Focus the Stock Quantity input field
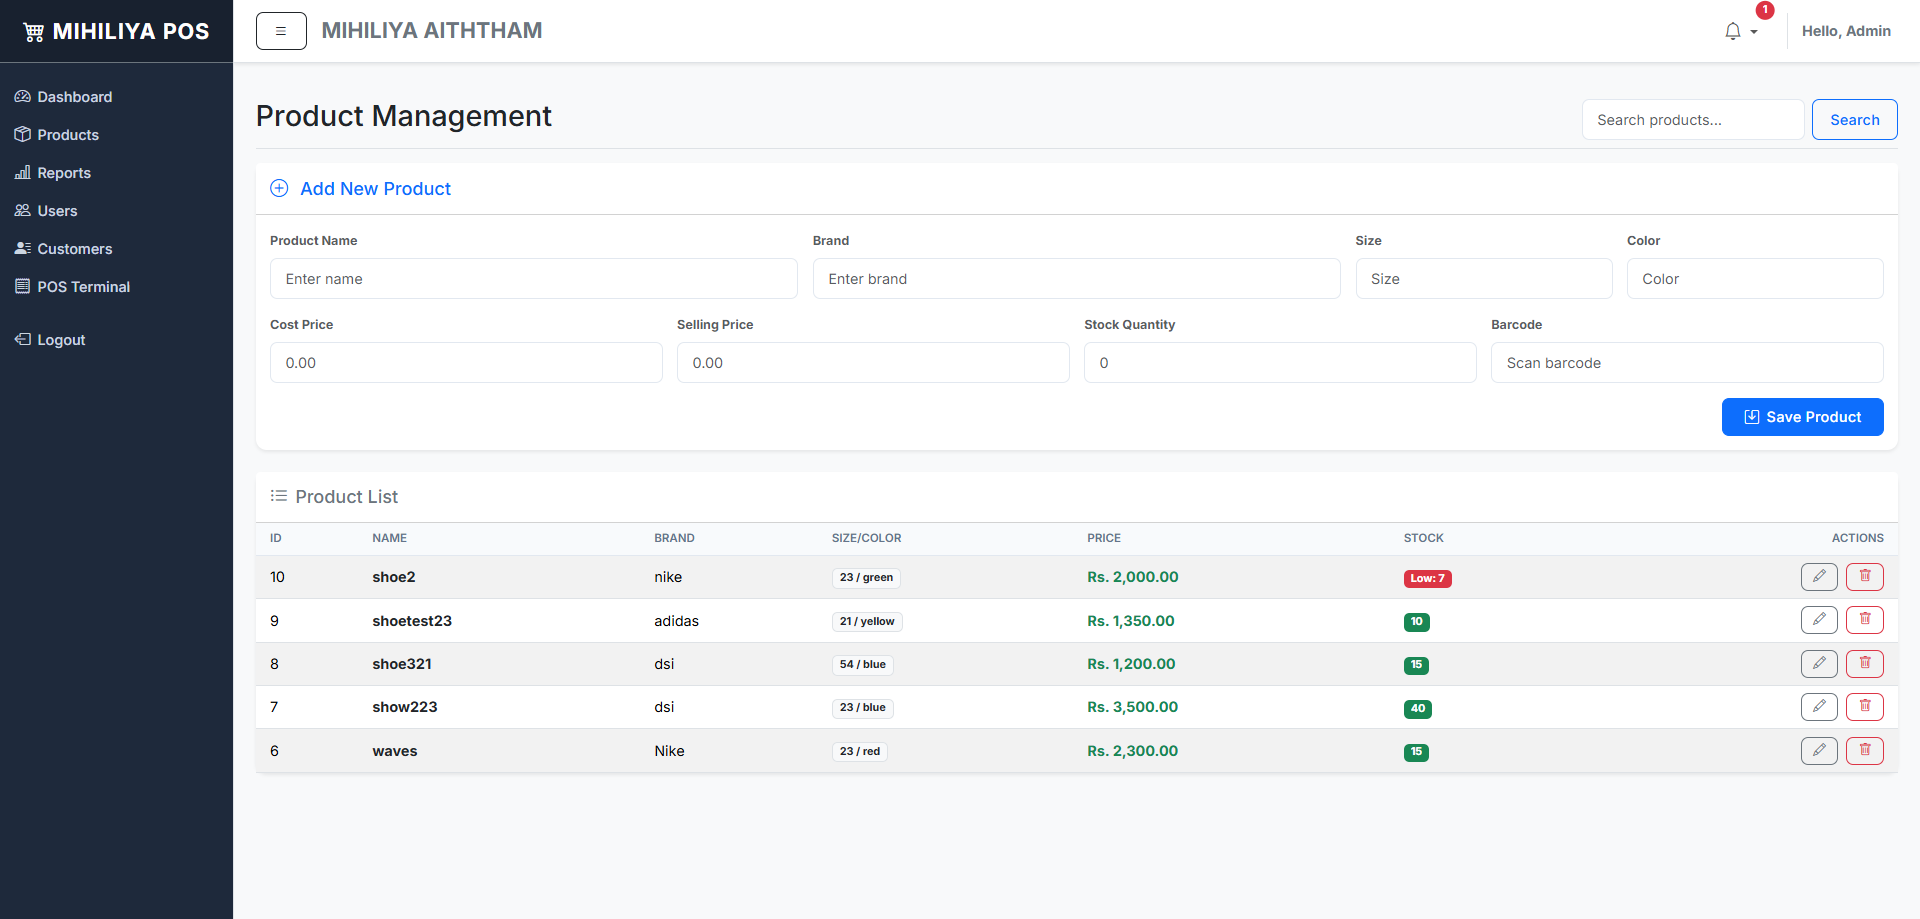This screenshot has width=1920, height=919. click(x=1280, y=363)
